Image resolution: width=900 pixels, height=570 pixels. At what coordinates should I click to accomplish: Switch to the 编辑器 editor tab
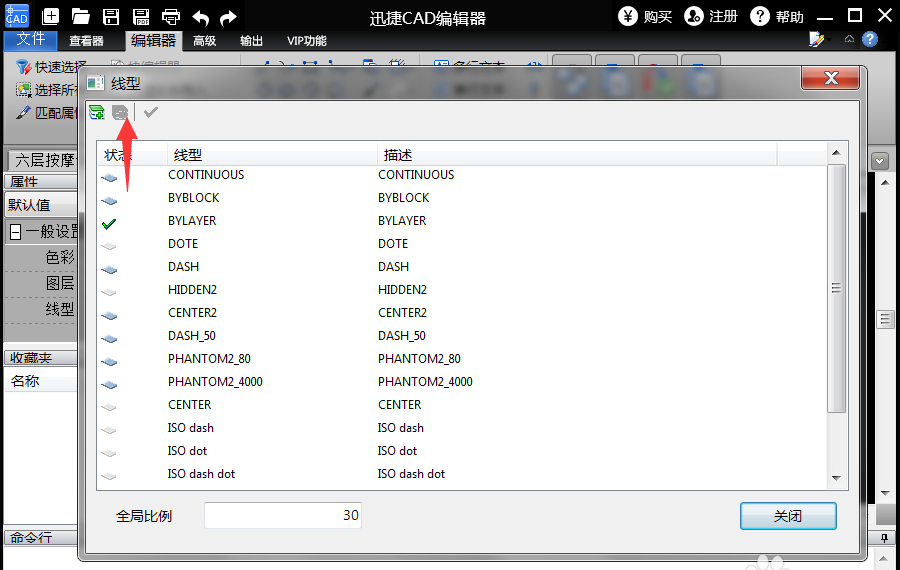pyautogui.click(x=153, y=40)
